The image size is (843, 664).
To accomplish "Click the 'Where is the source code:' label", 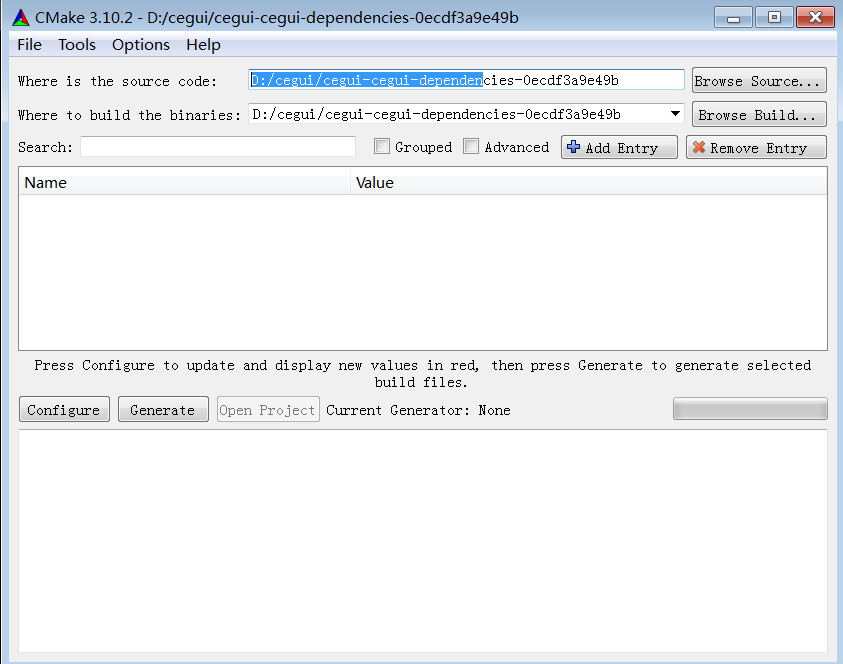I will [117, 81].
